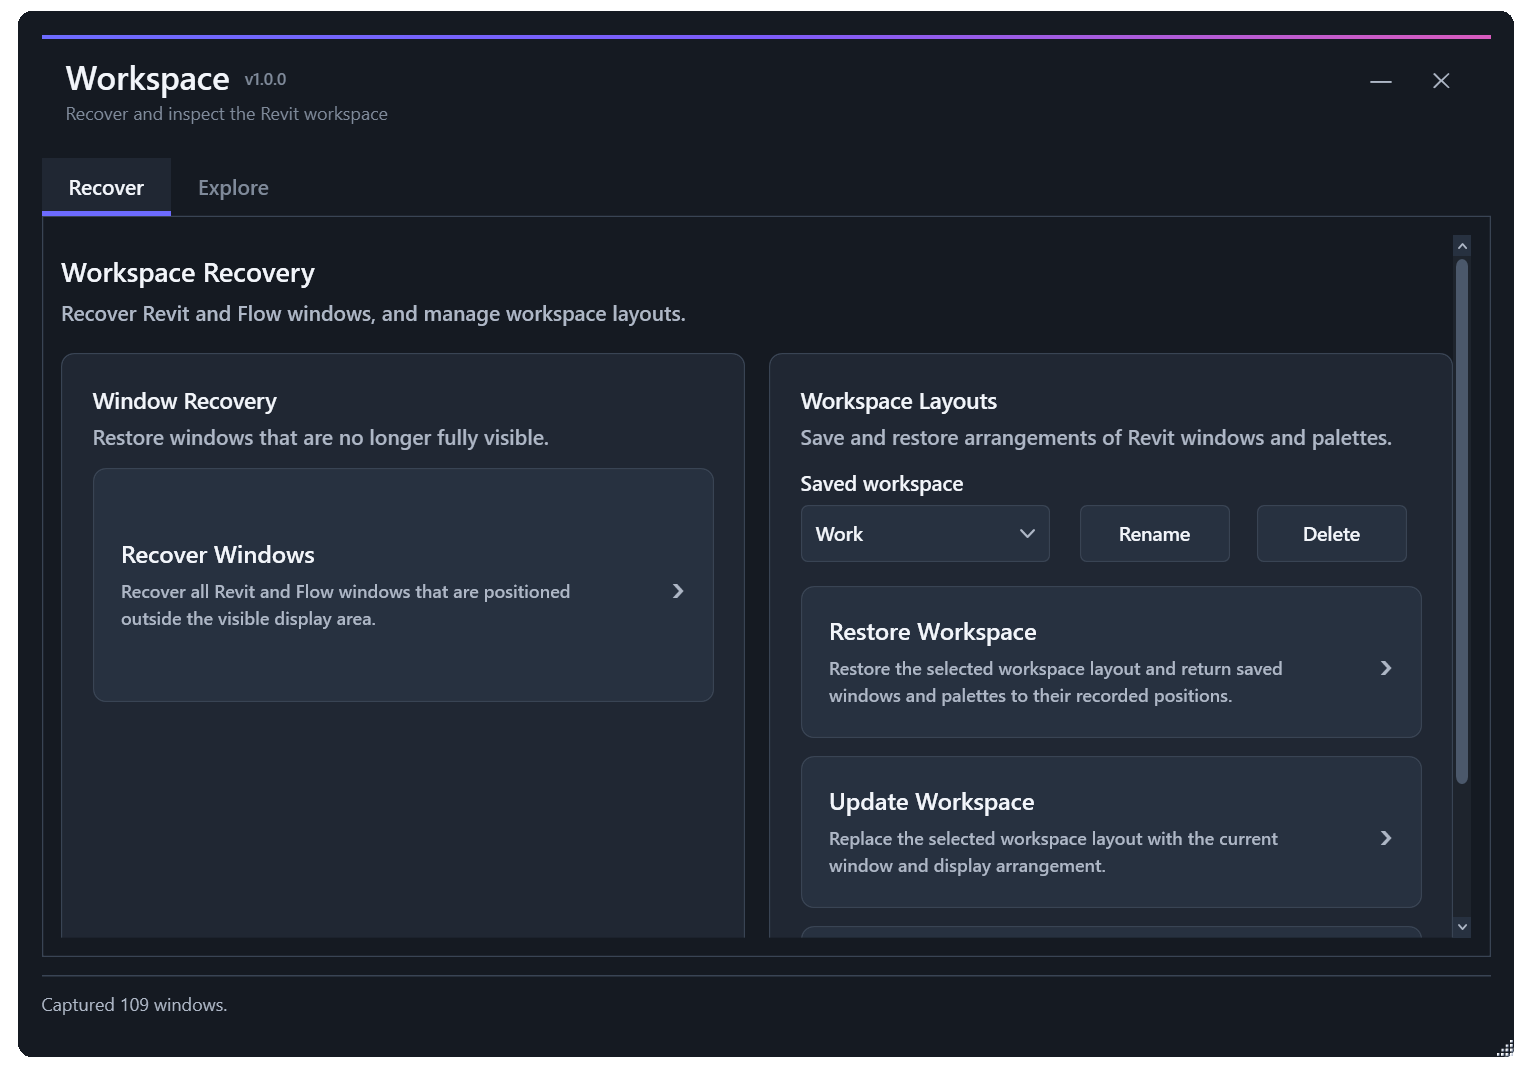Click the 'Workspace Recovery' heading
The image size is (1535, 1075).
pyautogui.click(x=188, y=272)
